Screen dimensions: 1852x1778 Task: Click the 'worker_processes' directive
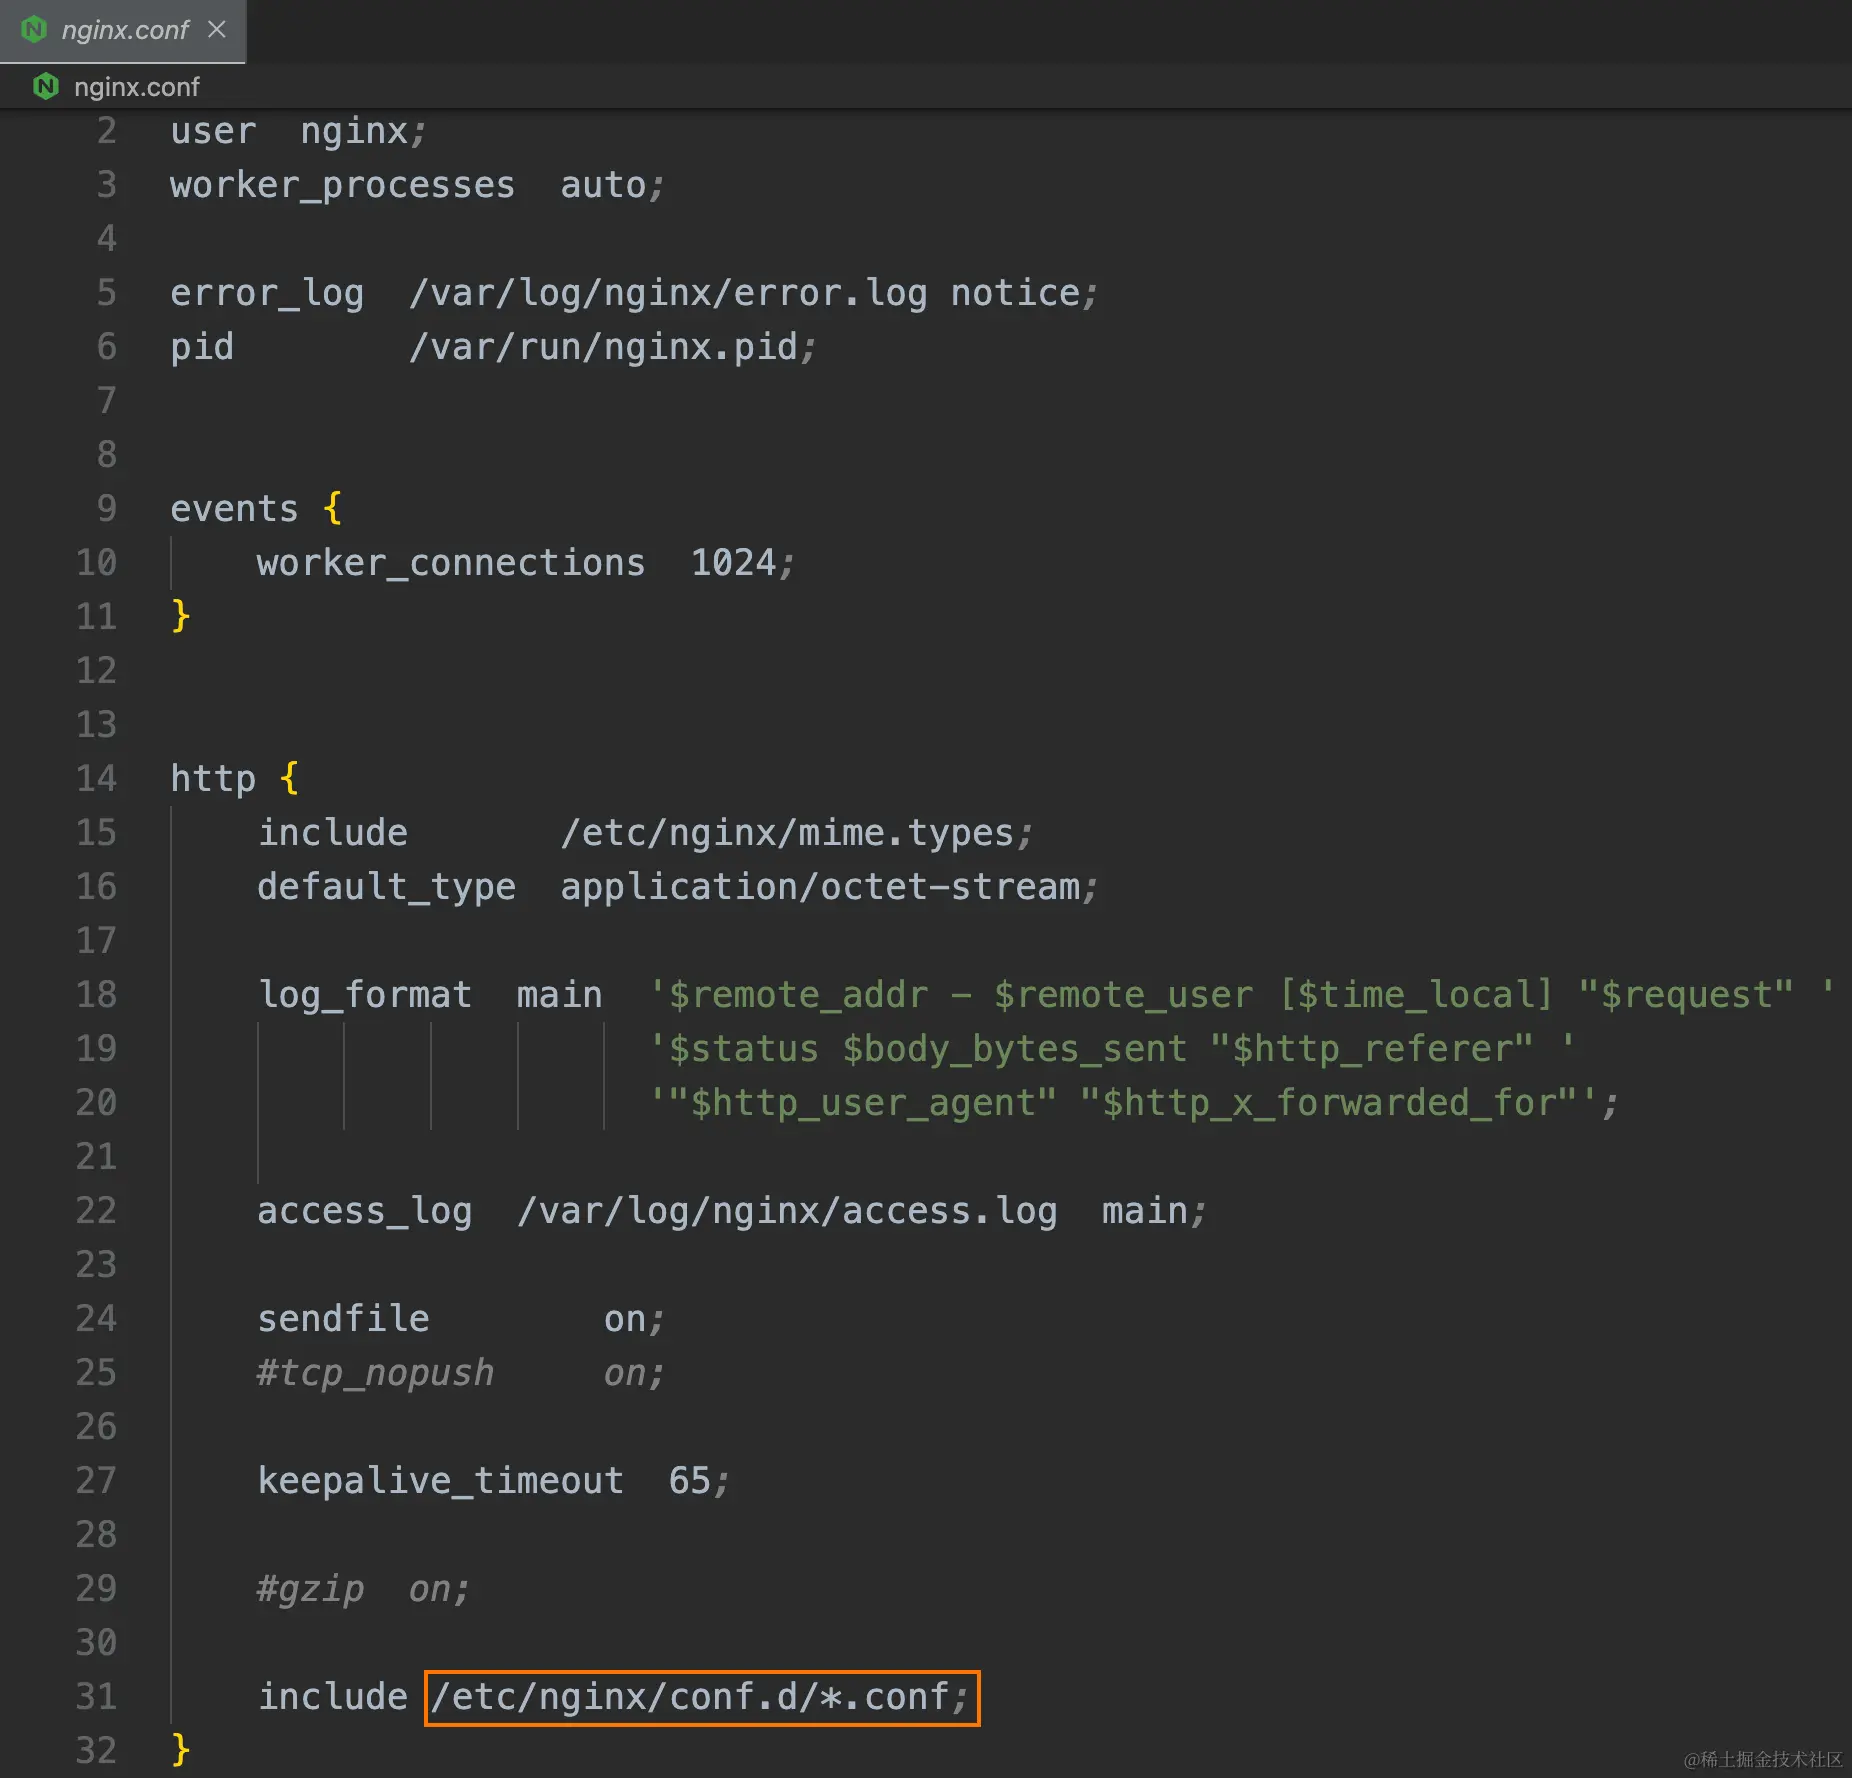342,185
